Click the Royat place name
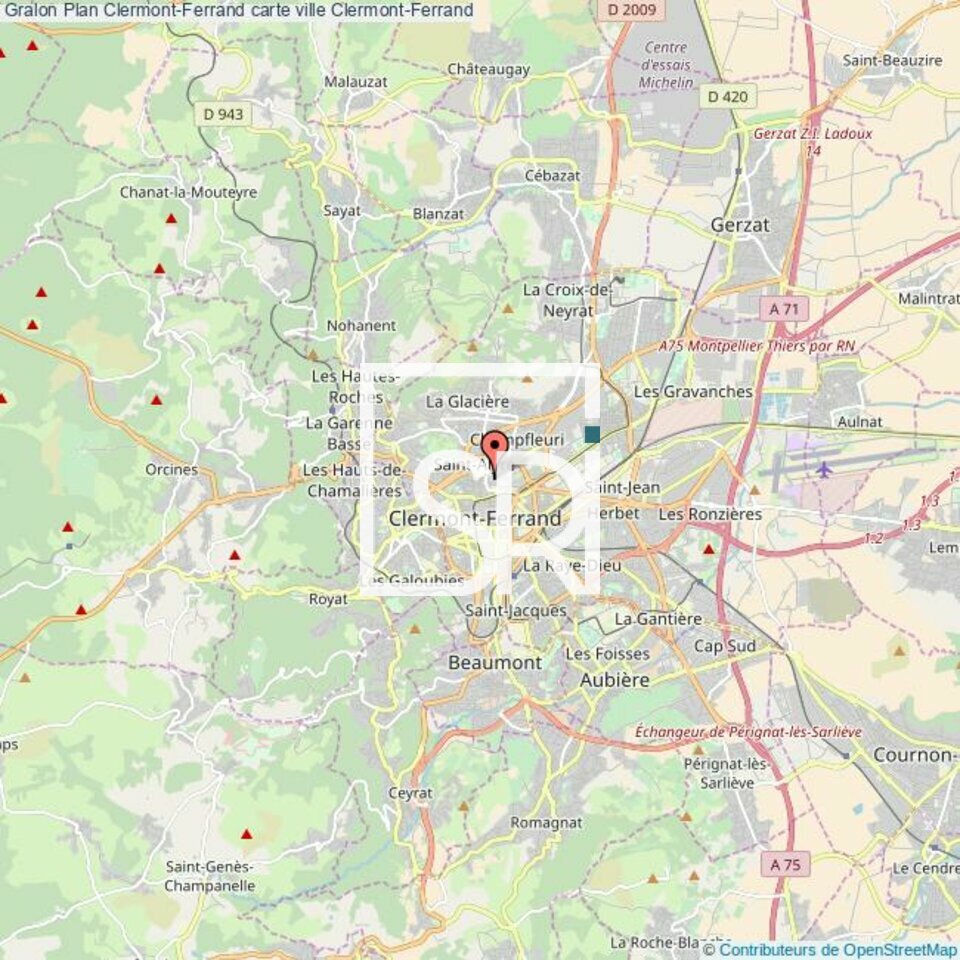 [328, 599]
